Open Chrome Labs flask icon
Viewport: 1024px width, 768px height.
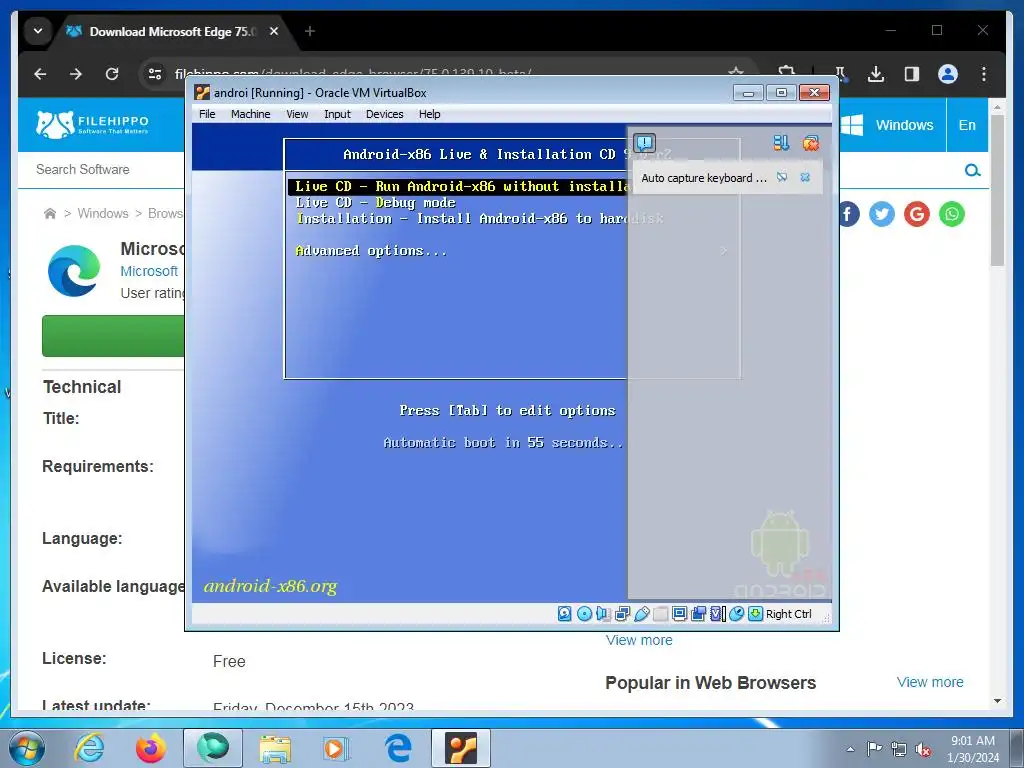click(840, 74)
